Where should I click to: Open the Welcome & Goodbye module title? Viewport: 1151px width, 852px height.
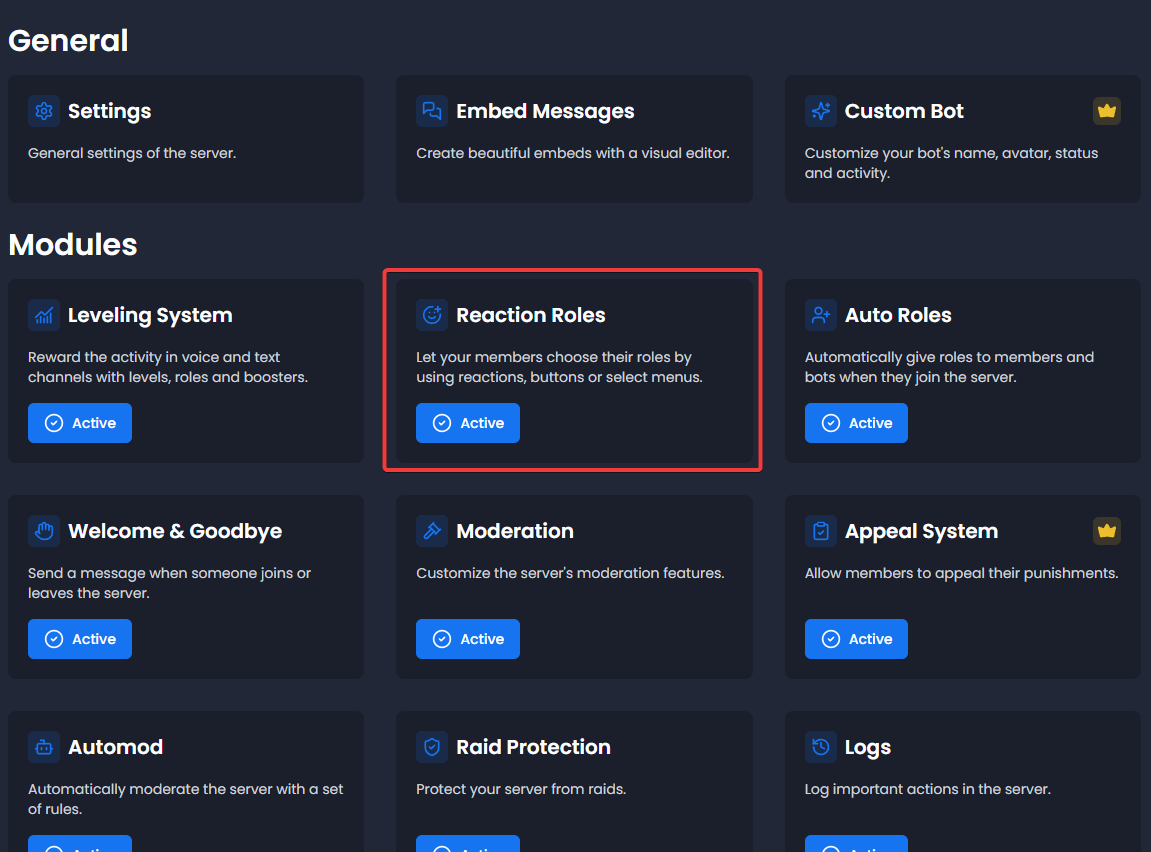pos(175,531)
